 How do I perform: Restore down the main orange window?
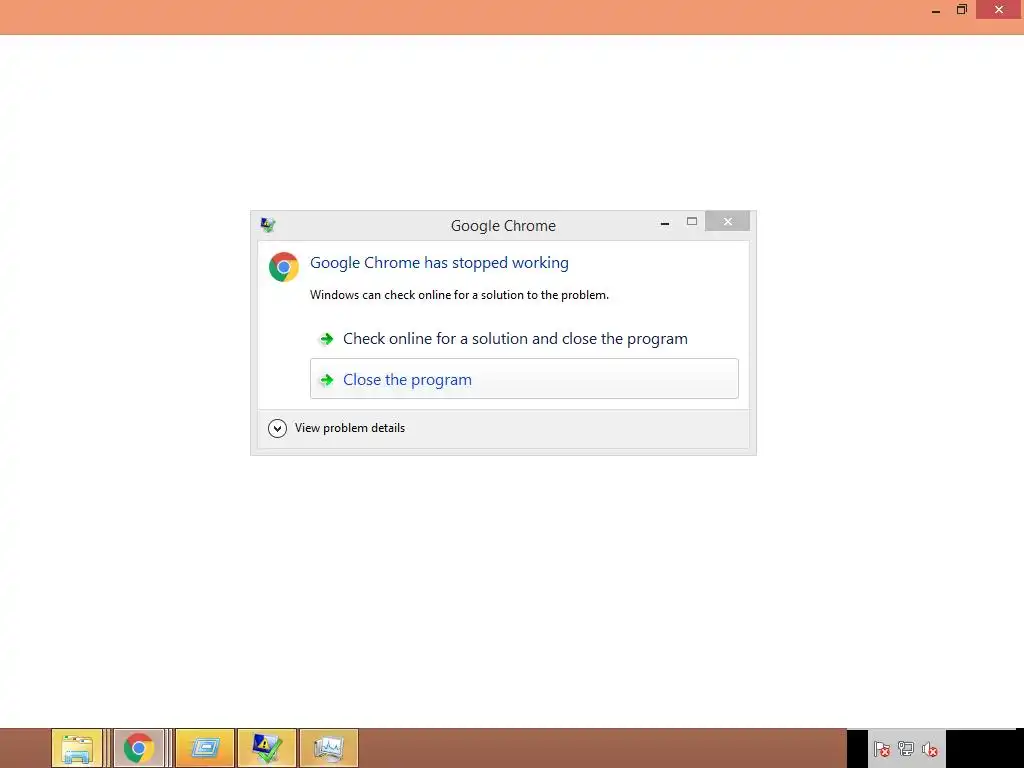click(x=961, y=10)
